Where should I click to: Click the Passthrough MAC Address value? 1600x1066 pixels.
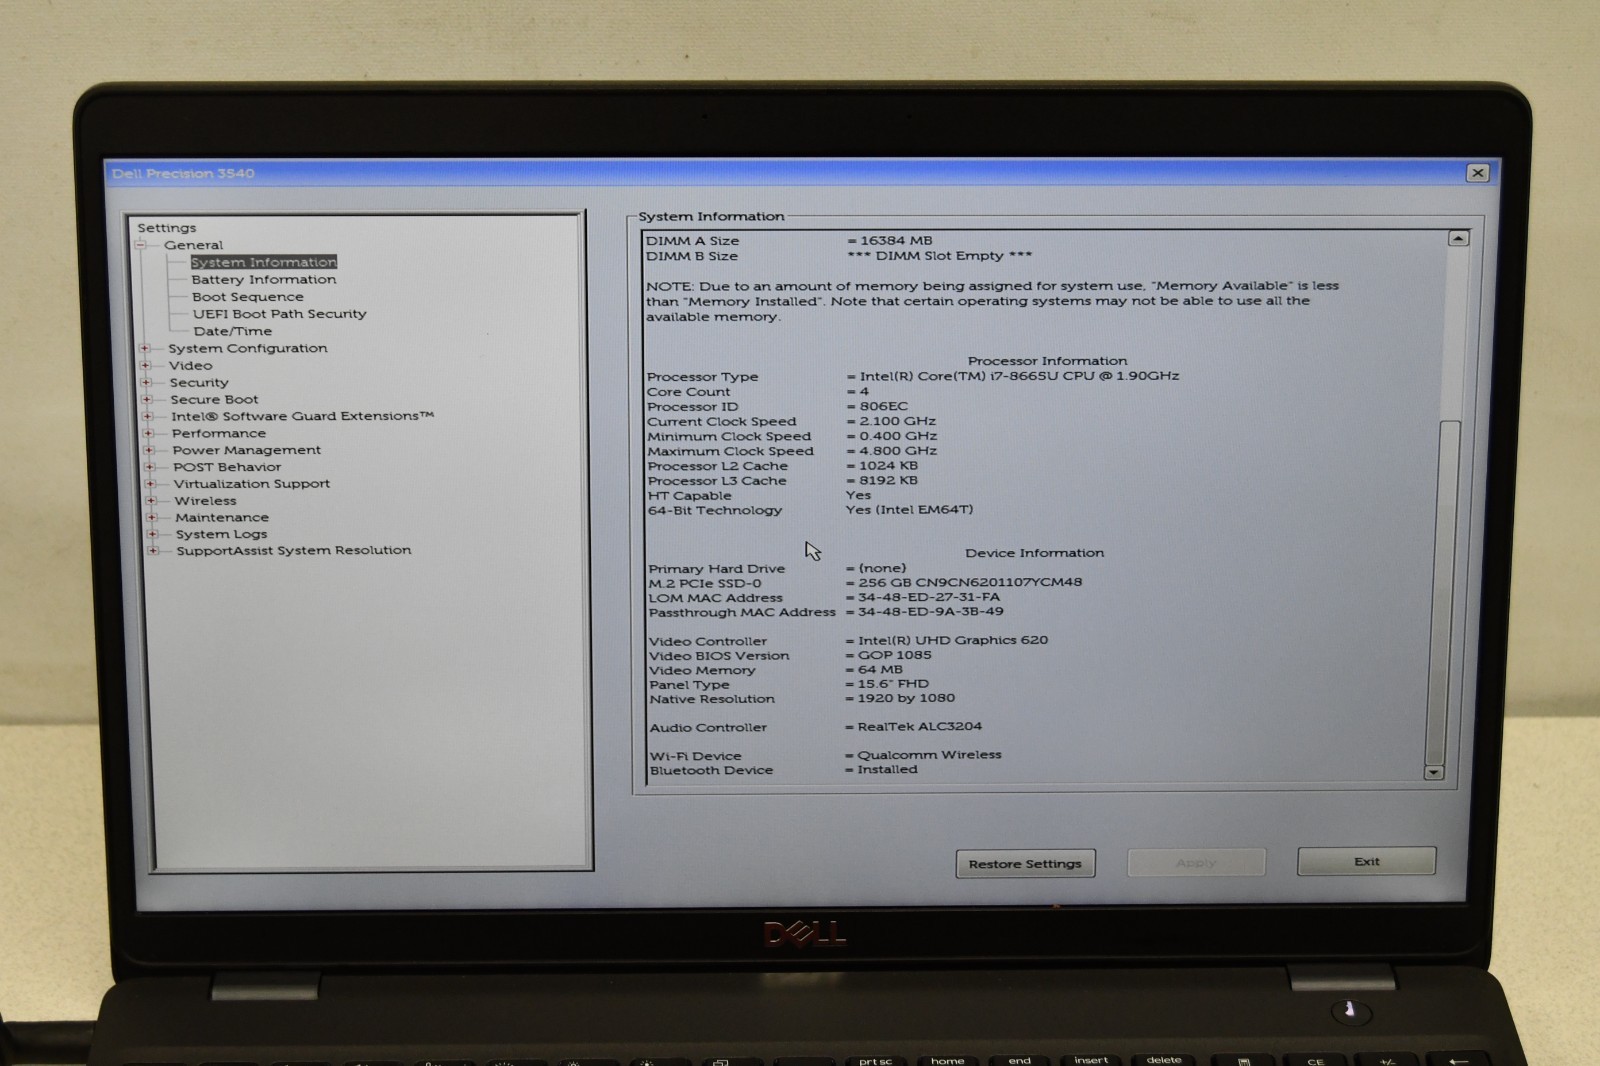[x=931, y=611]
